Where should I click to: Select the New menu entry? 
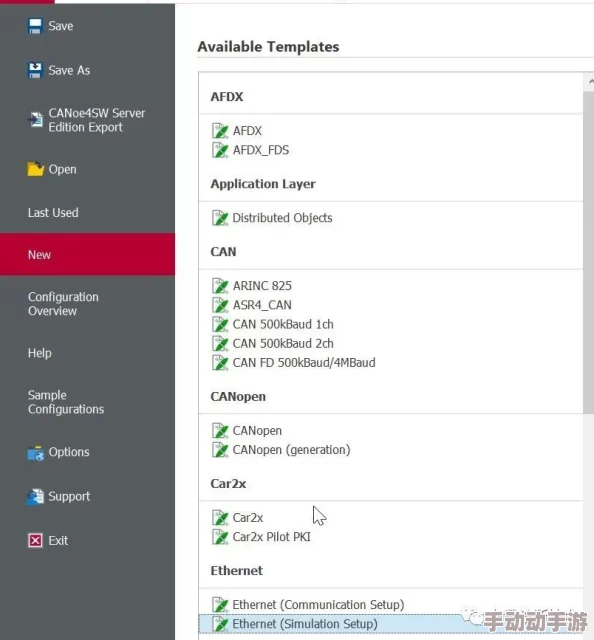87,254
